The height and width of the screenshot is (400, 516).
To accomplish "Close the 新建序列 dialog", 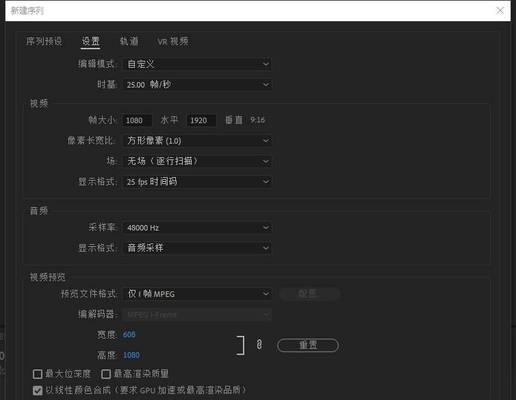I will (x=500, y=11).
